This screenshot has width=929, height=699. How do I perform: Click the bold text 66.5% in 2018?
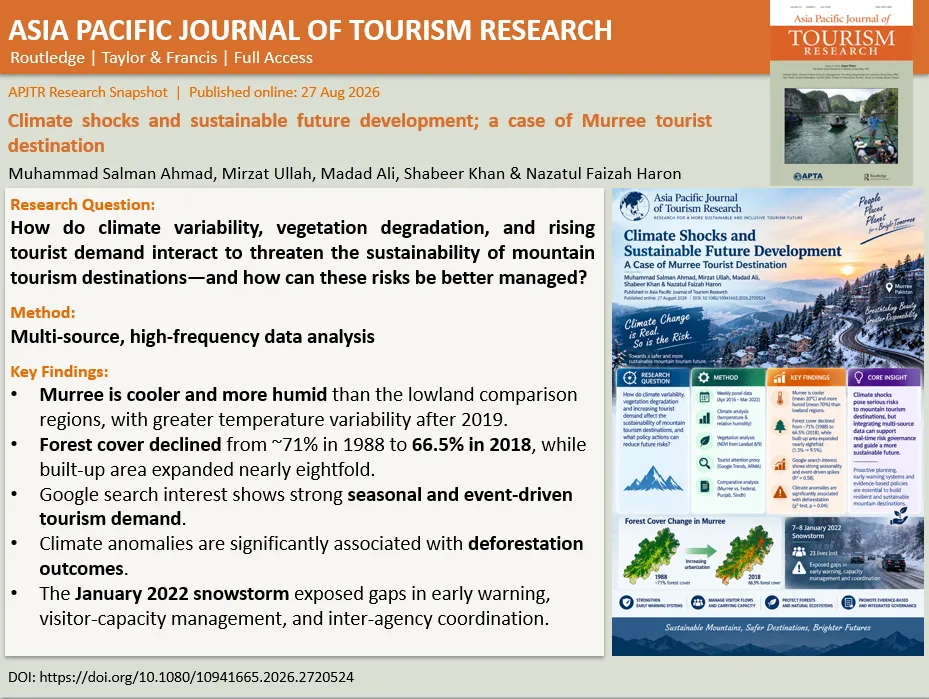(x=472, y=444)
